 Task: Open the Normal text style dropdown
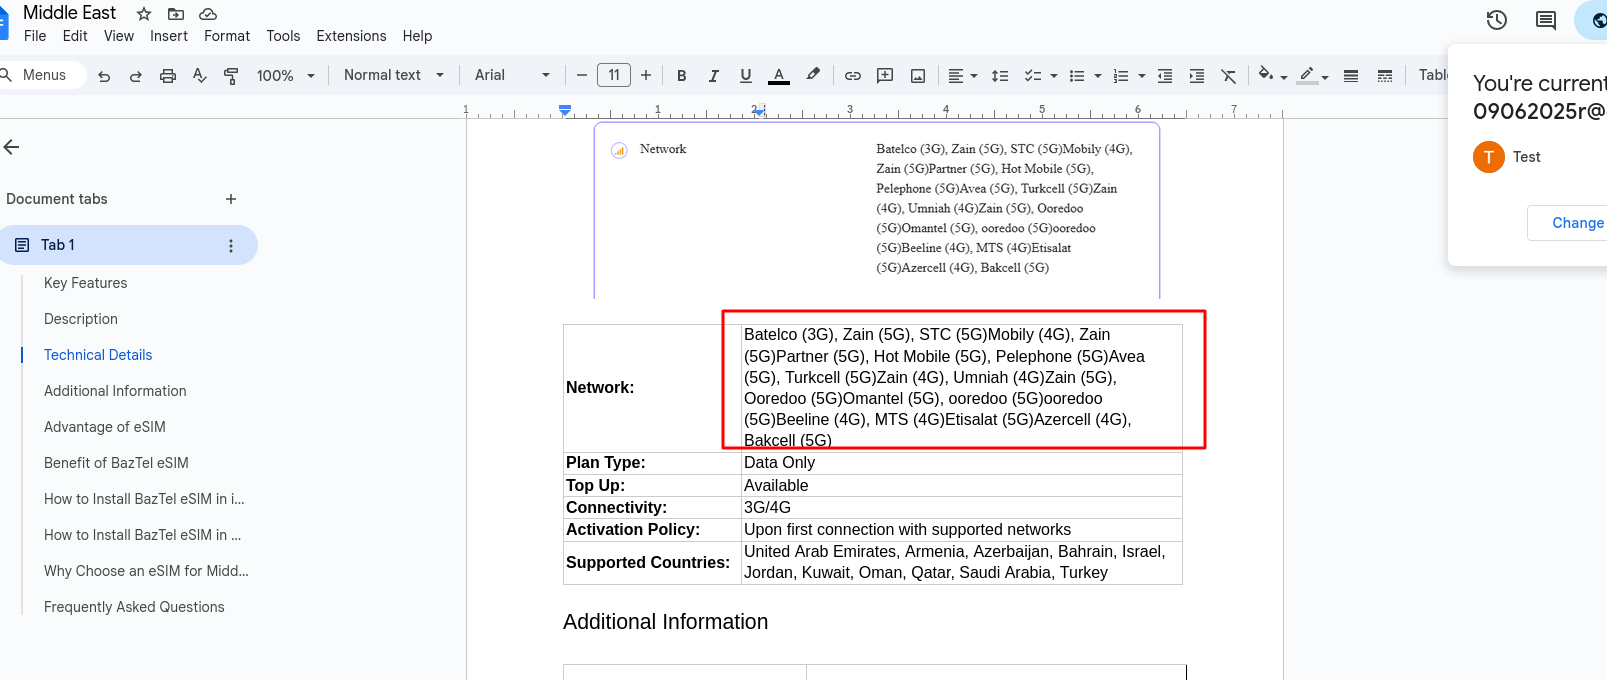394,75
